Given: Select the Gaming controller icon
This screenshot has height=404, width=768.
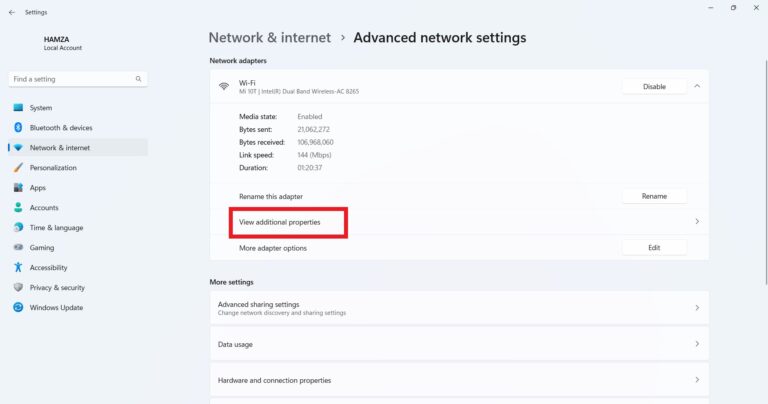Looking at the screenshot, I should point(18,248).
